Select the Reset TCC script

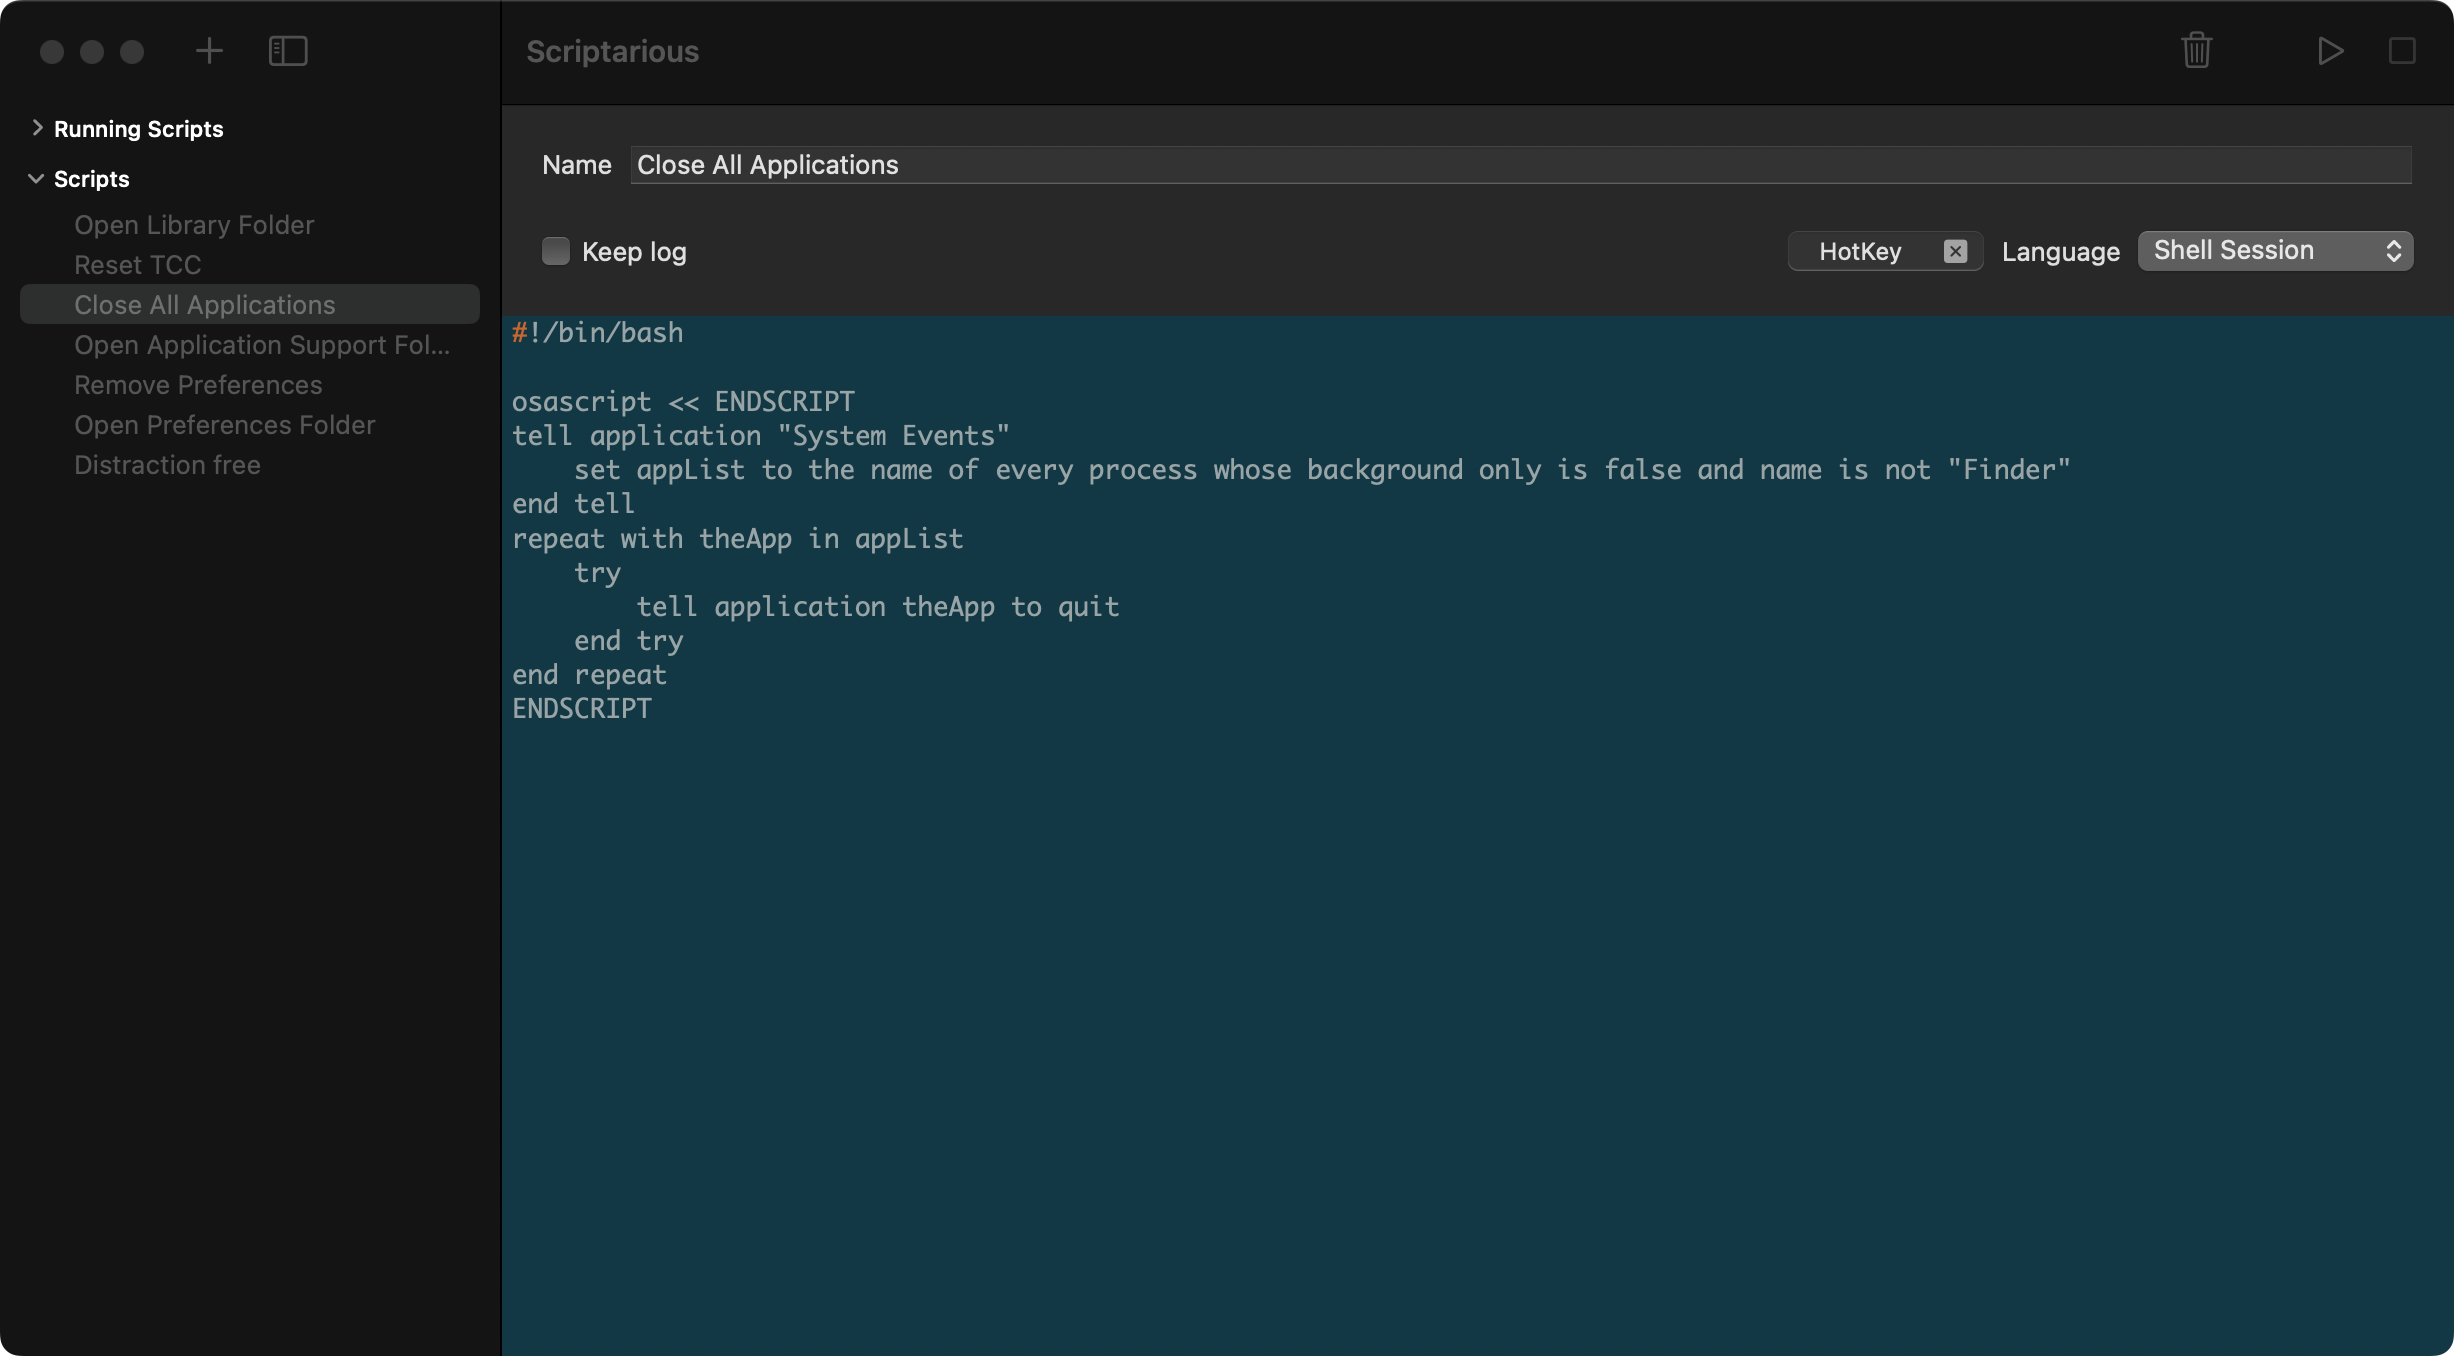pos(138,264)
